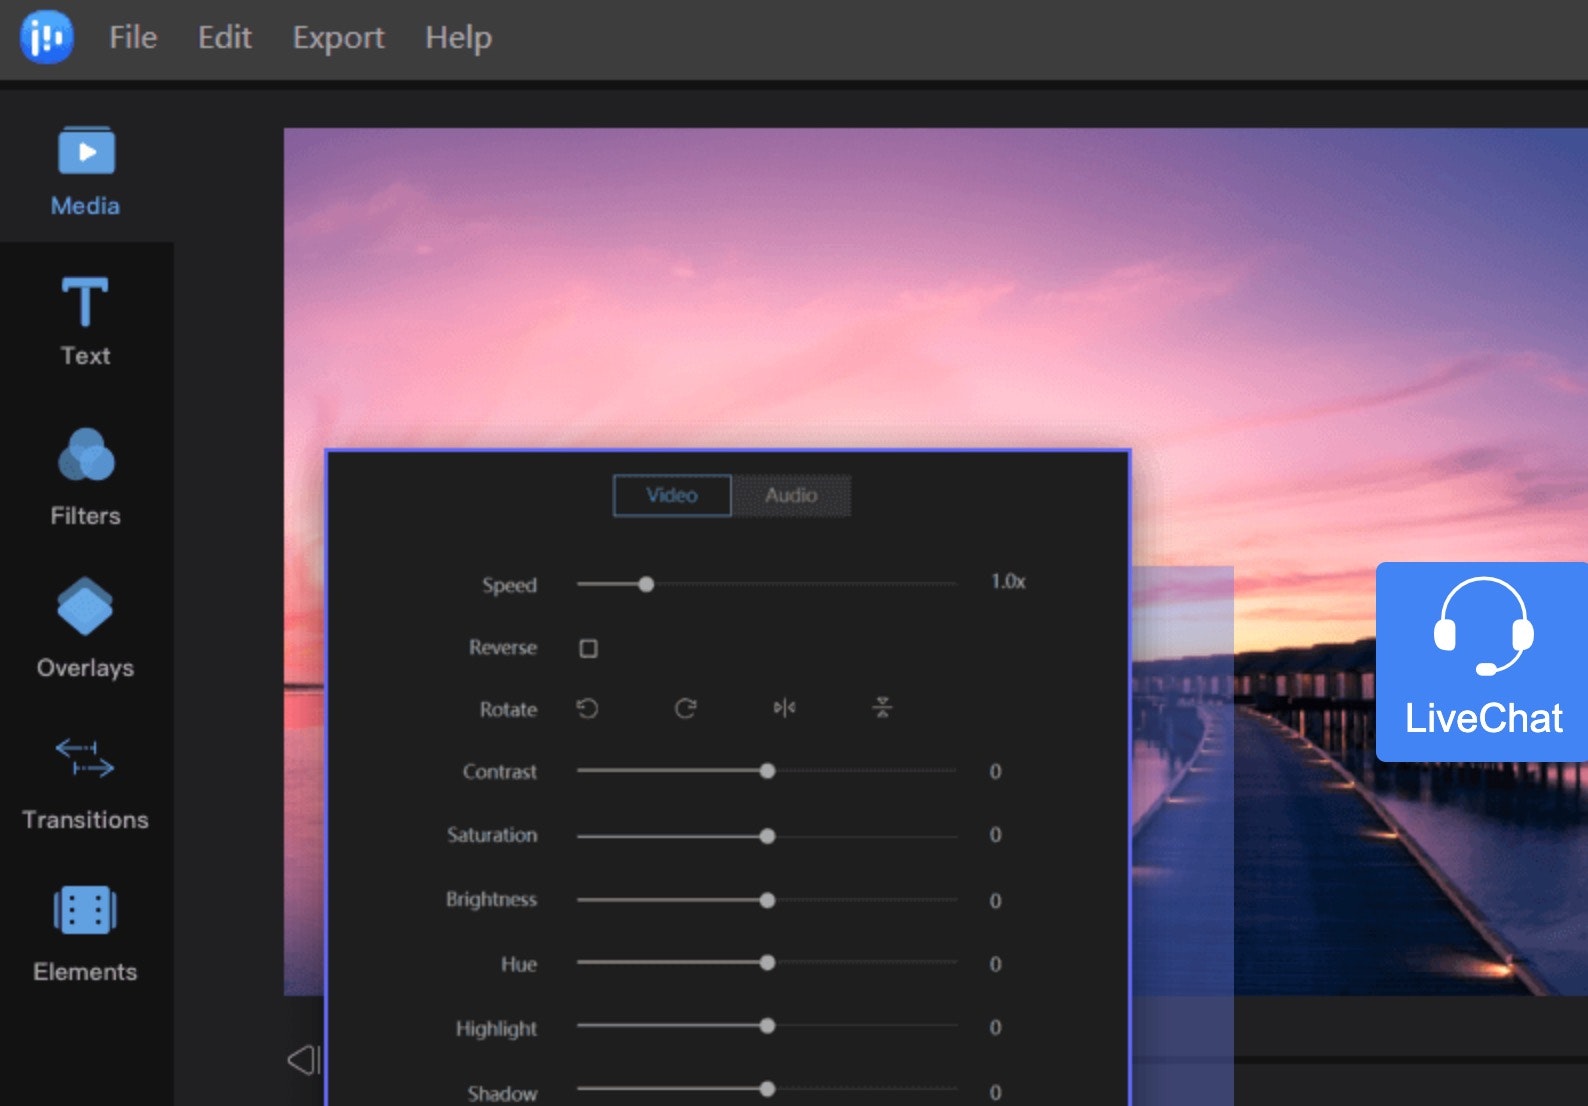Open LiveChat support
The width and height of the screenshot is (1588, 1106).
(x=1482, y=661)
